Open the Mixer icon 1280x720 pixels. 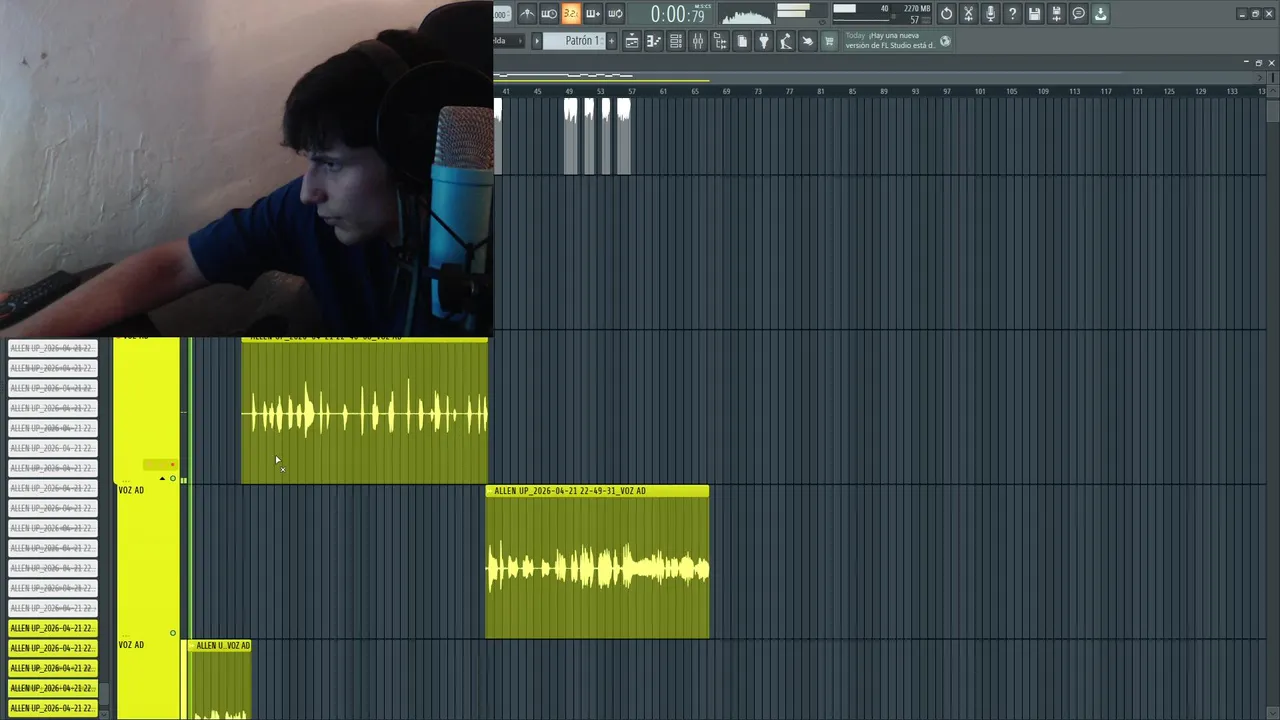pyautogui.click(x=698, y=41)
